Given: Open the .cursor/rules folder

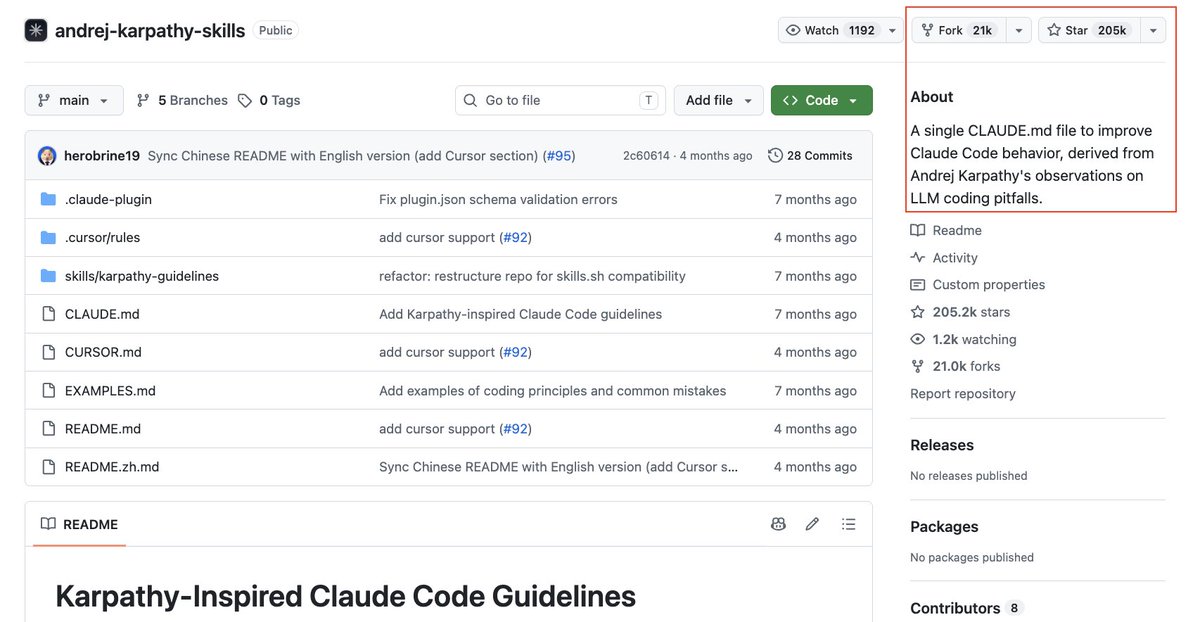Looking at the screenshot, I should click(x=102, y=237).
